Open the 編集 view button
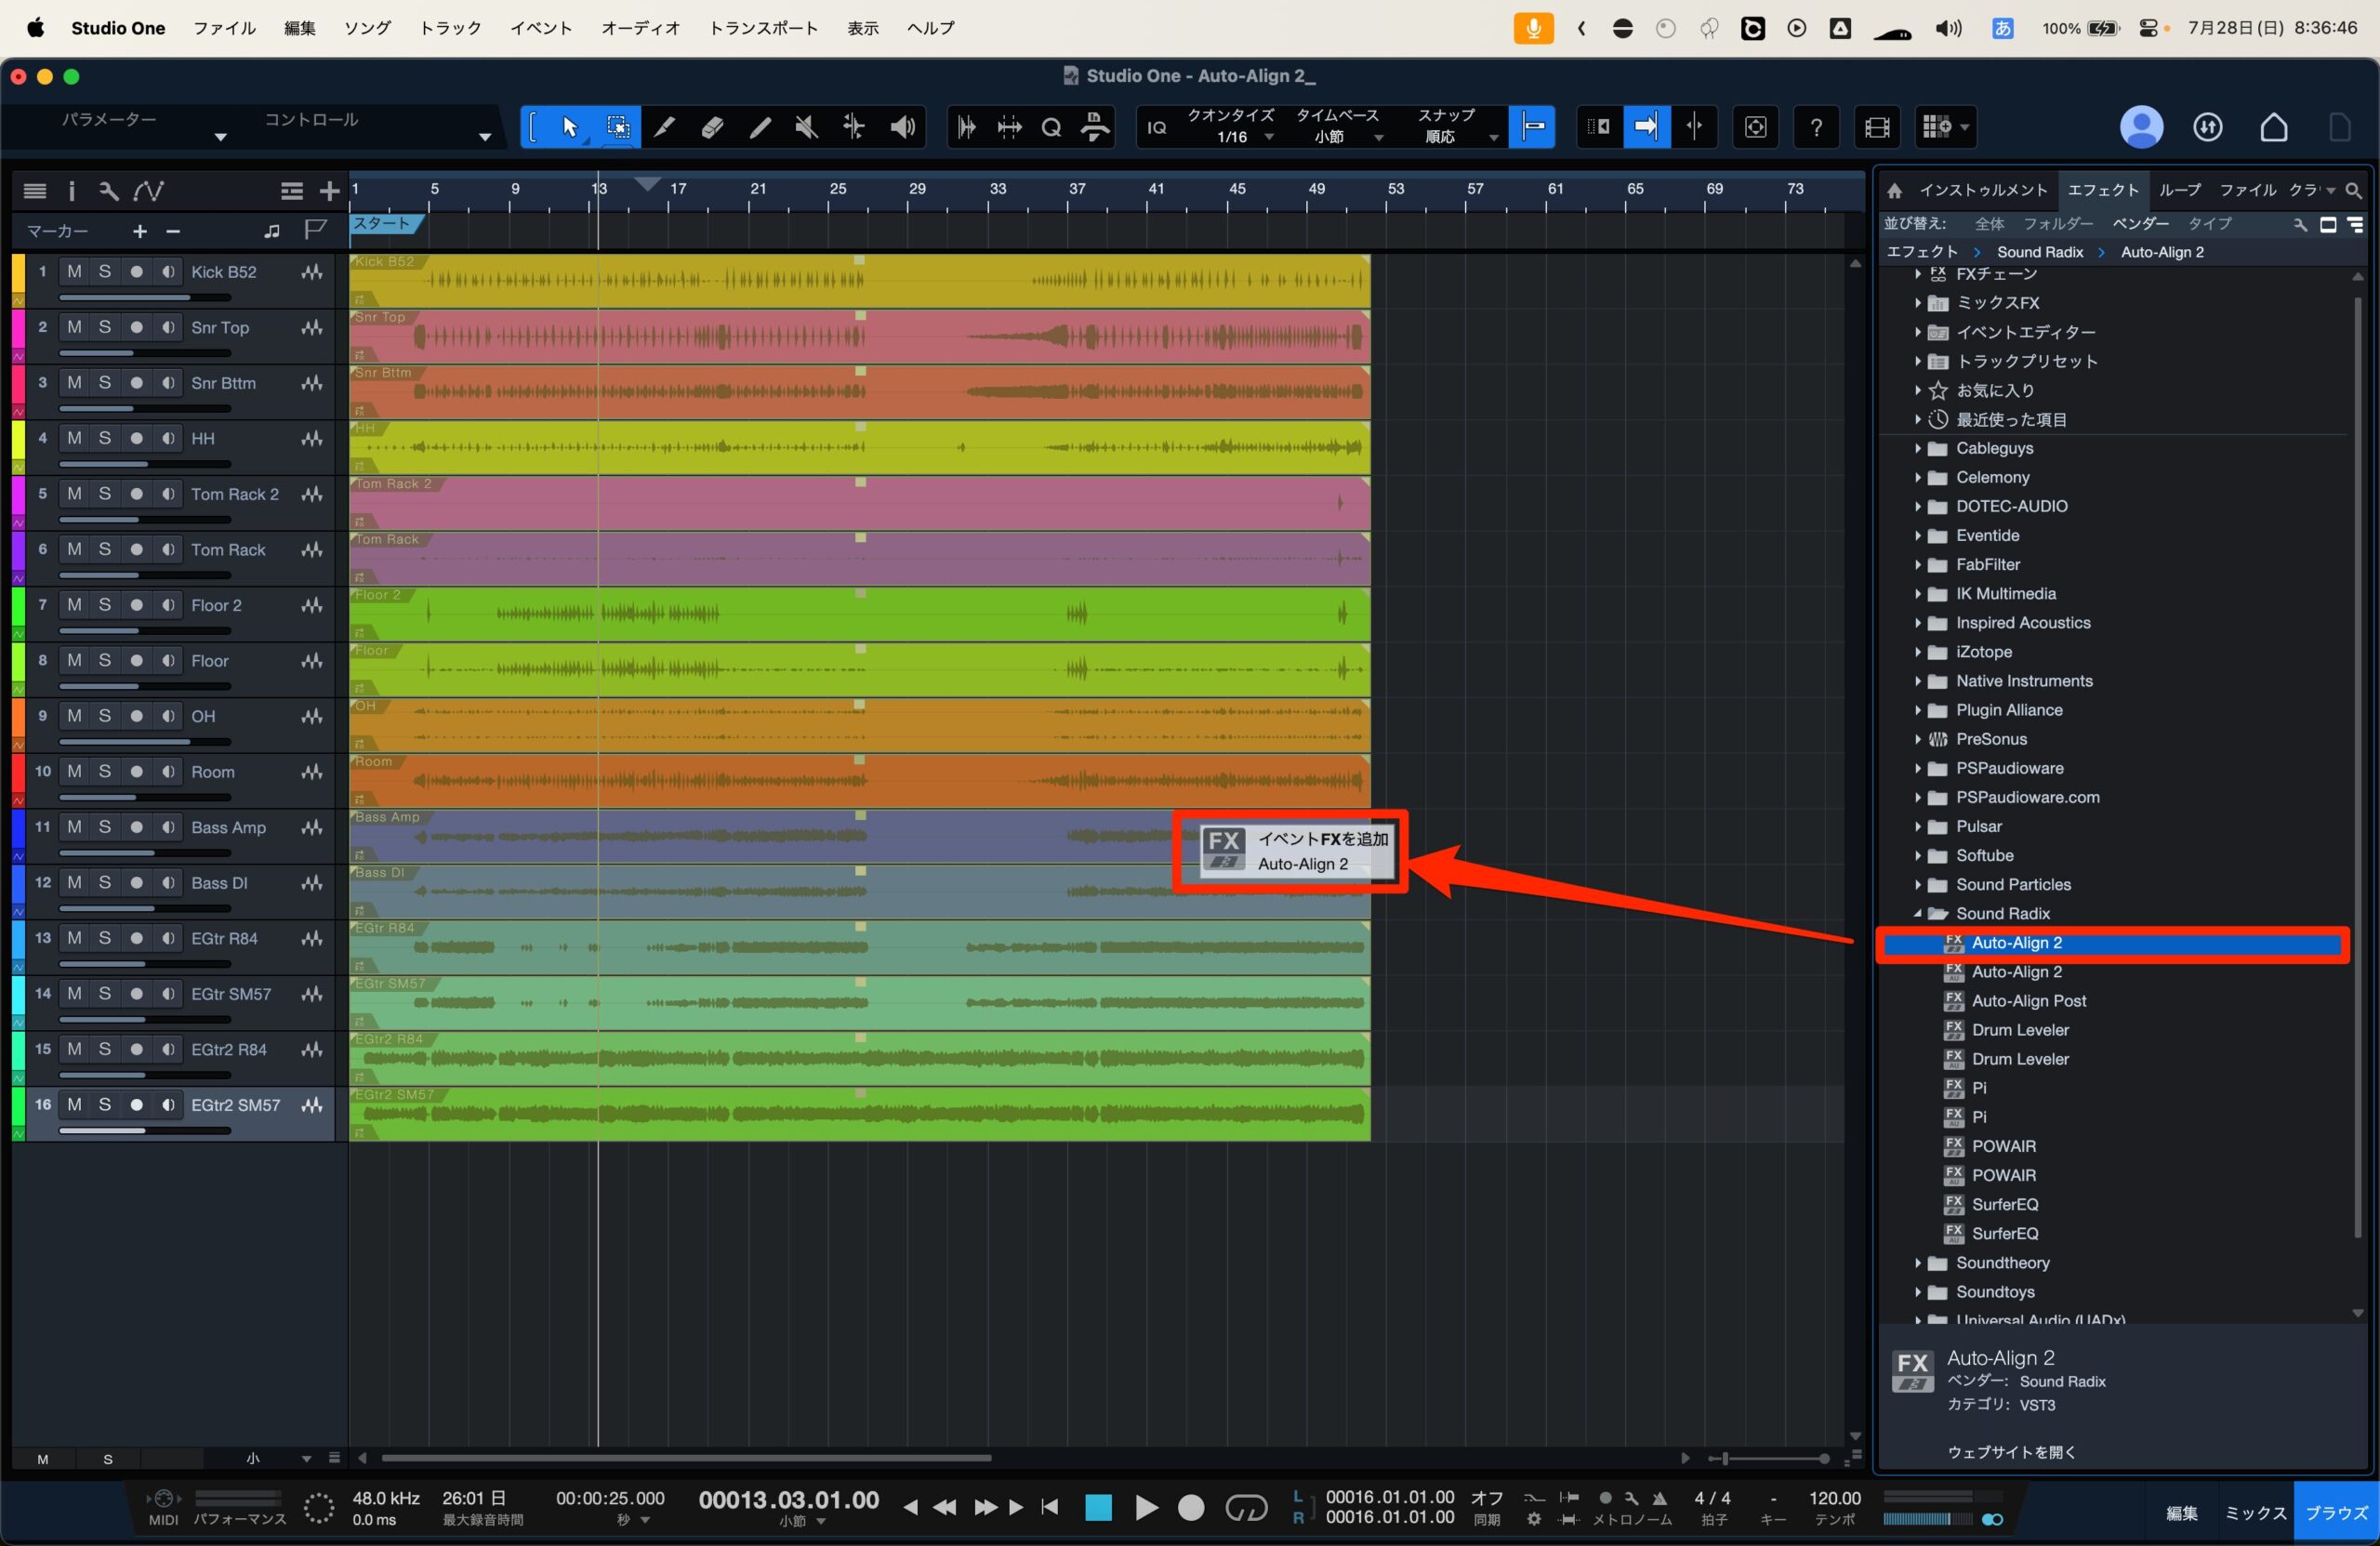 tap(2181, 1513)
